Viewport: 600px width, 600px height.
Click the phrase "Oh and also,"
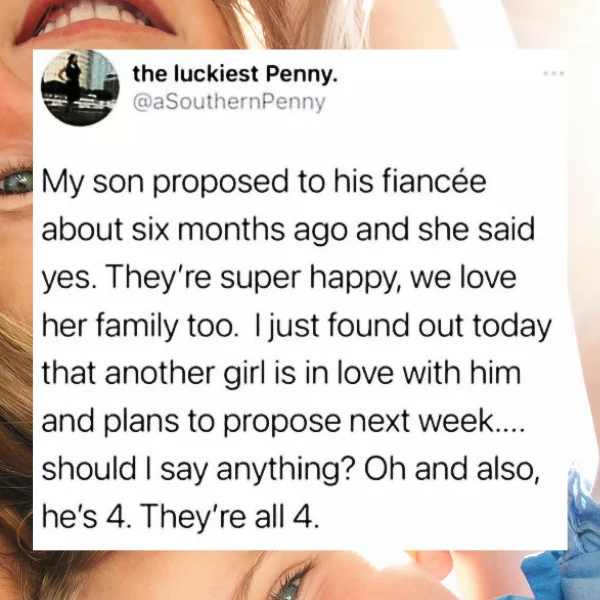(452, 469)
